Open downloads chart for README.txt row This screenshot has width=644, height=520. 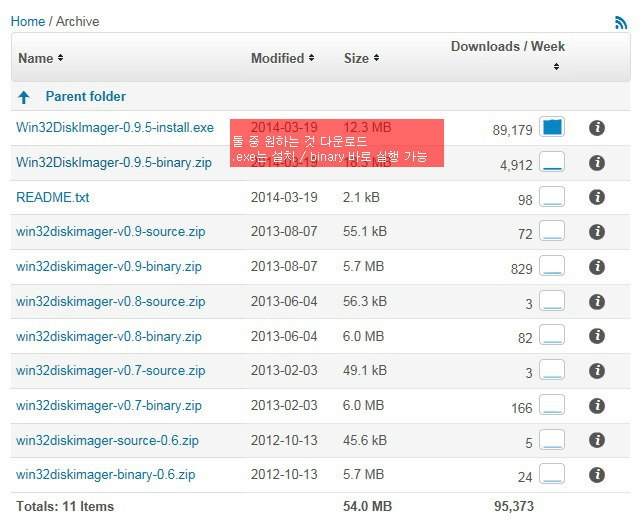point(552,196)
